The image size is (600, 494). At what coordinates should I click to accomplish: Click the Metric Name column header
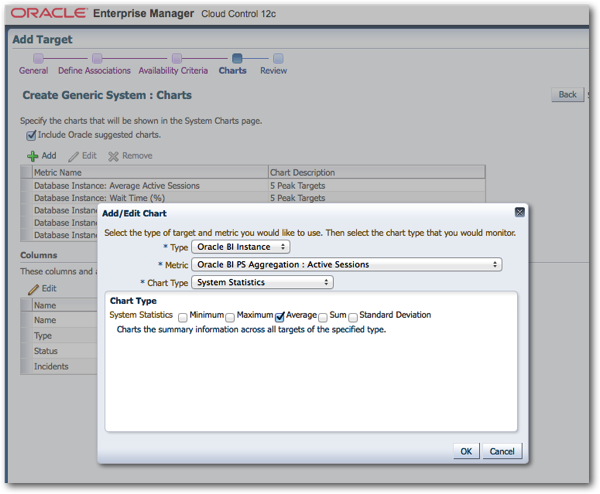click(150, 173)
